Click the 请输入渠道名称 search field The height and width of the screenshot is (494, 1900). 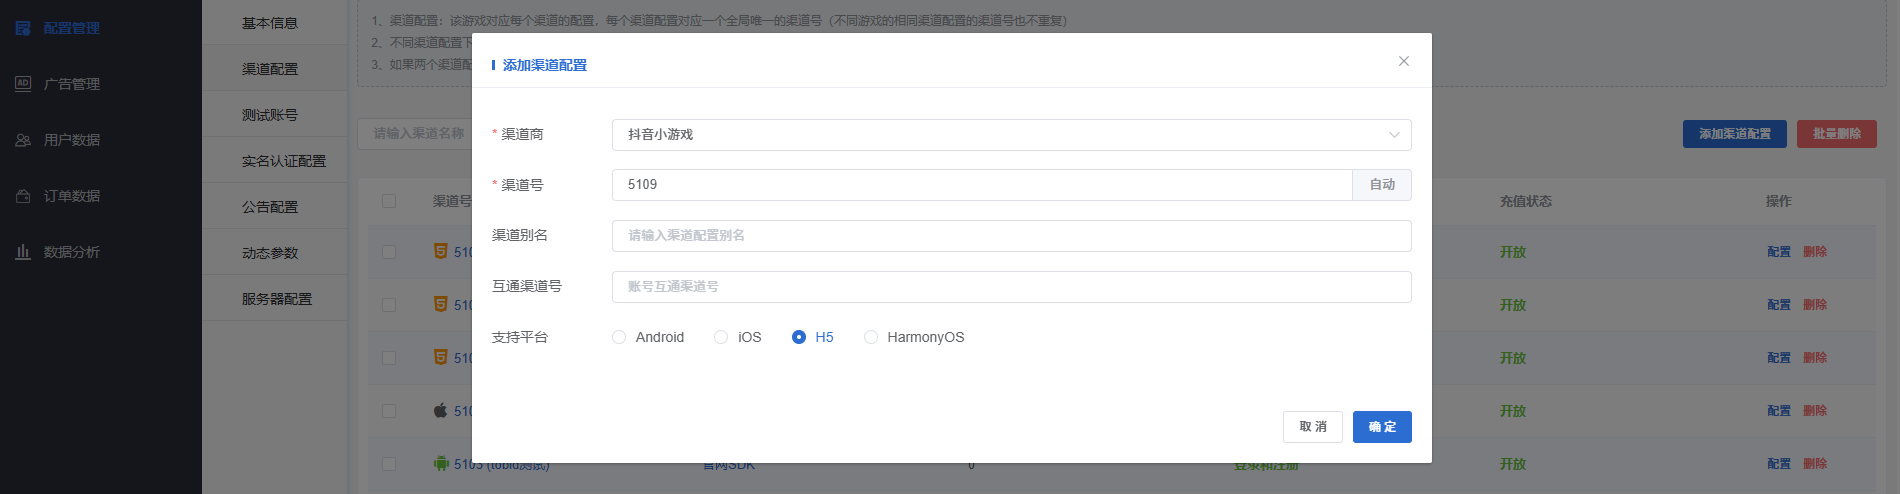tap(415, 133)
